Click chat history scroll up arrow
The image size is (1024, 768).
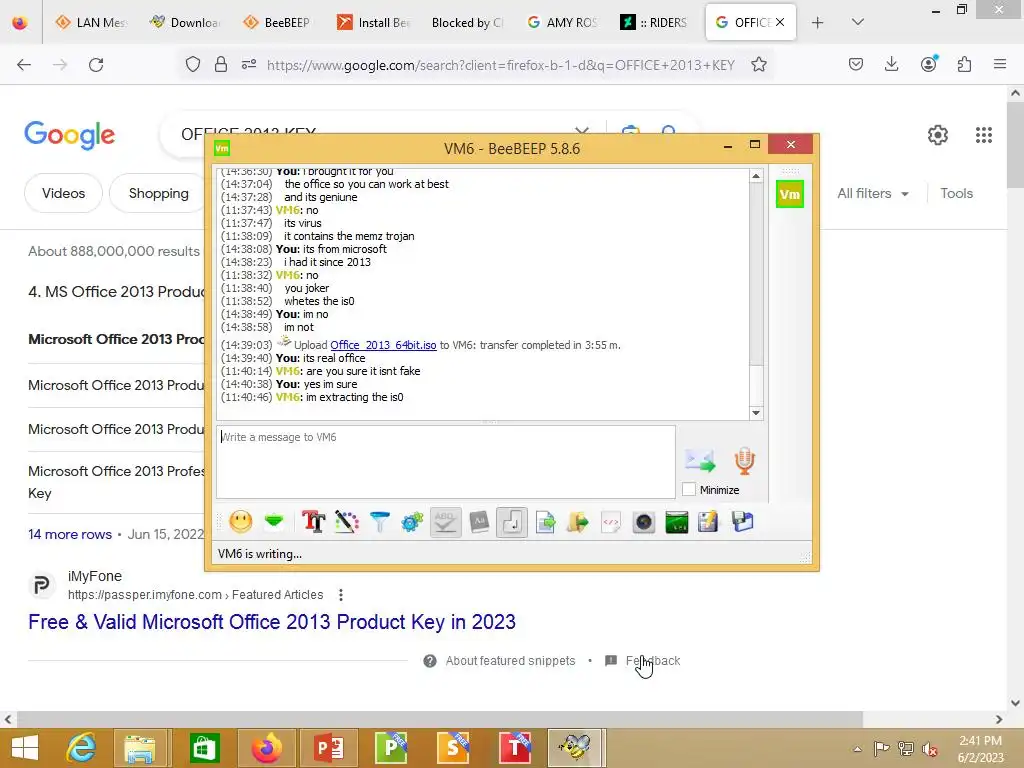click(756, 176)
